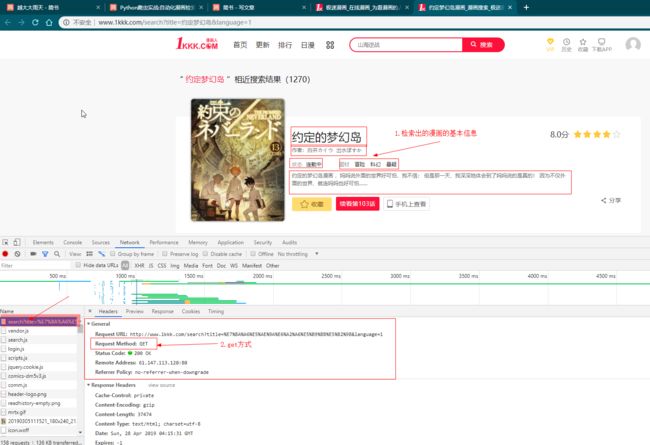
Task: Click view source link in Response Headers
Action: pos(162,385)
